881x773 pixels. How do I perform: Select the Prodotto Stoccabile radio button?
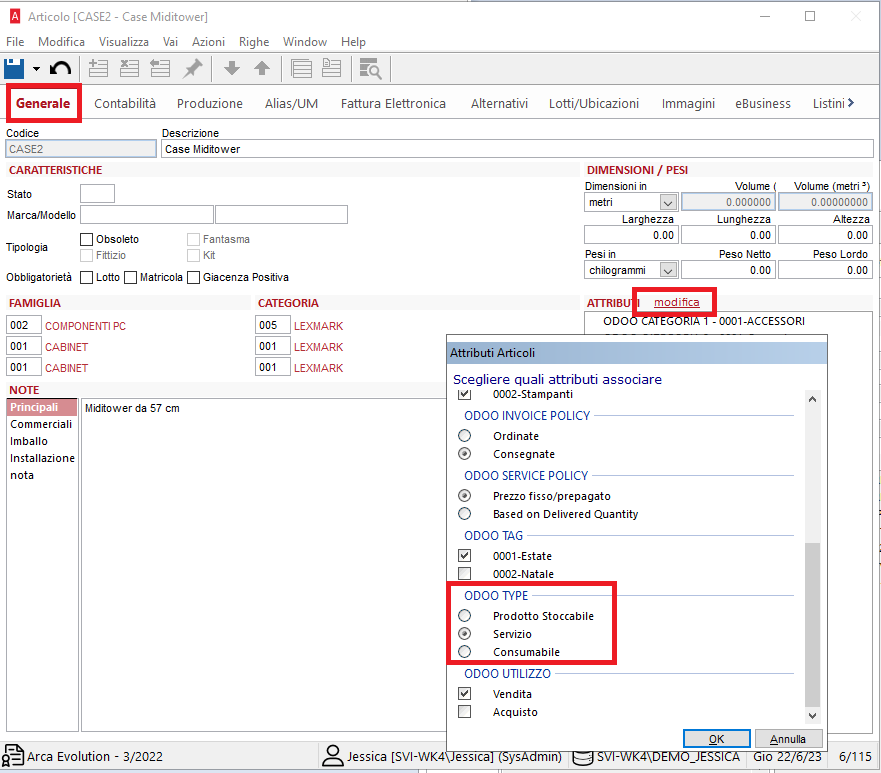click(464, 616)
